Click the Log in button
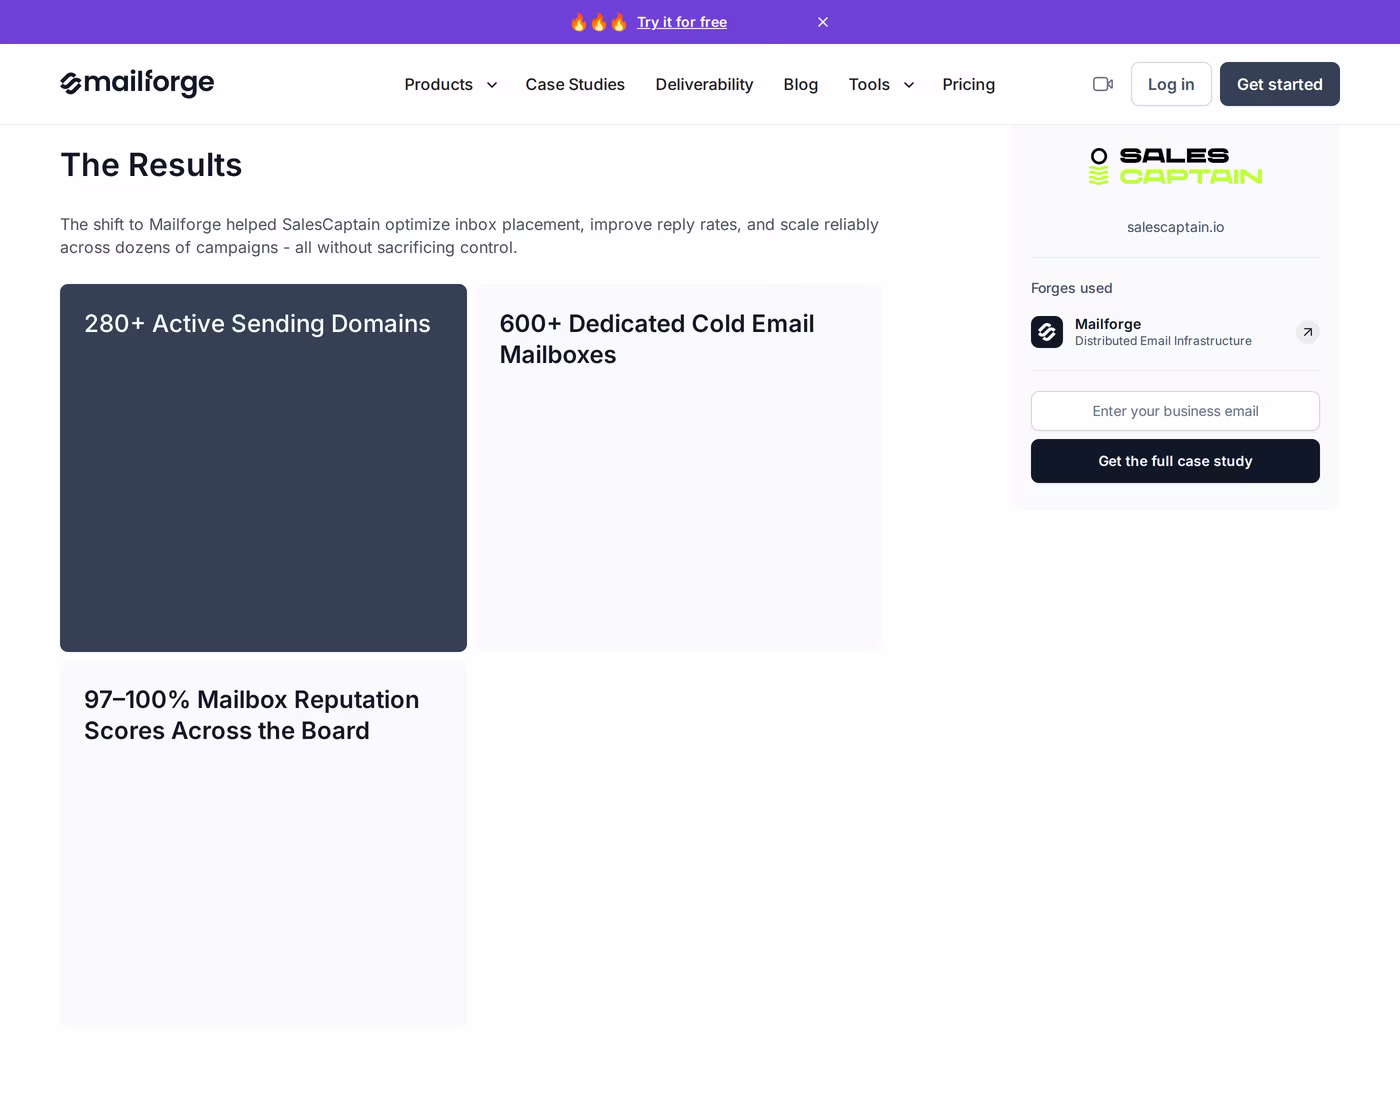This screenshot has height=1100, width=1400. click(1171, 84)
